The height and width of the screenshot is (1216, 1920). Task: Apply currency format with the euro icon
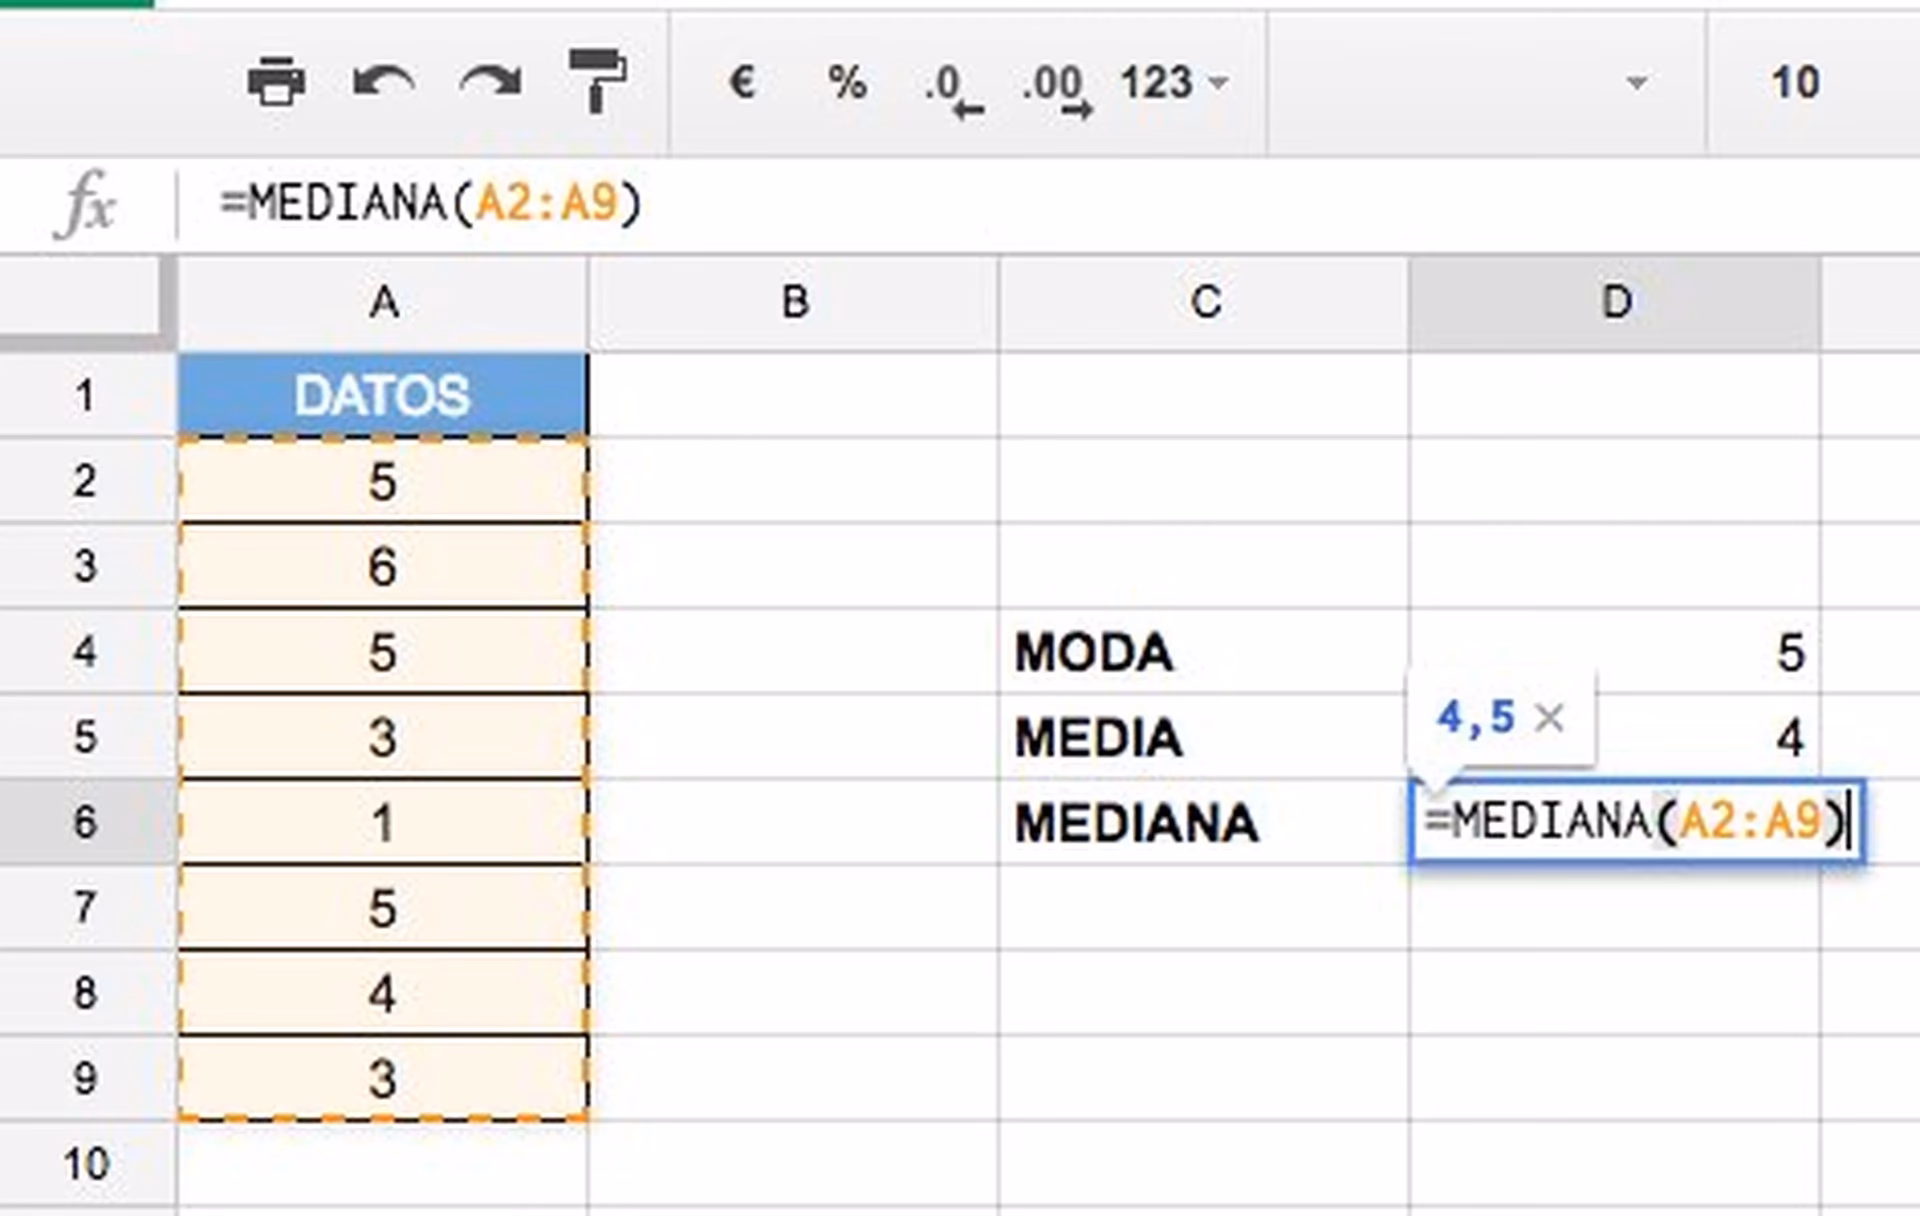click(x=740, y=83)
